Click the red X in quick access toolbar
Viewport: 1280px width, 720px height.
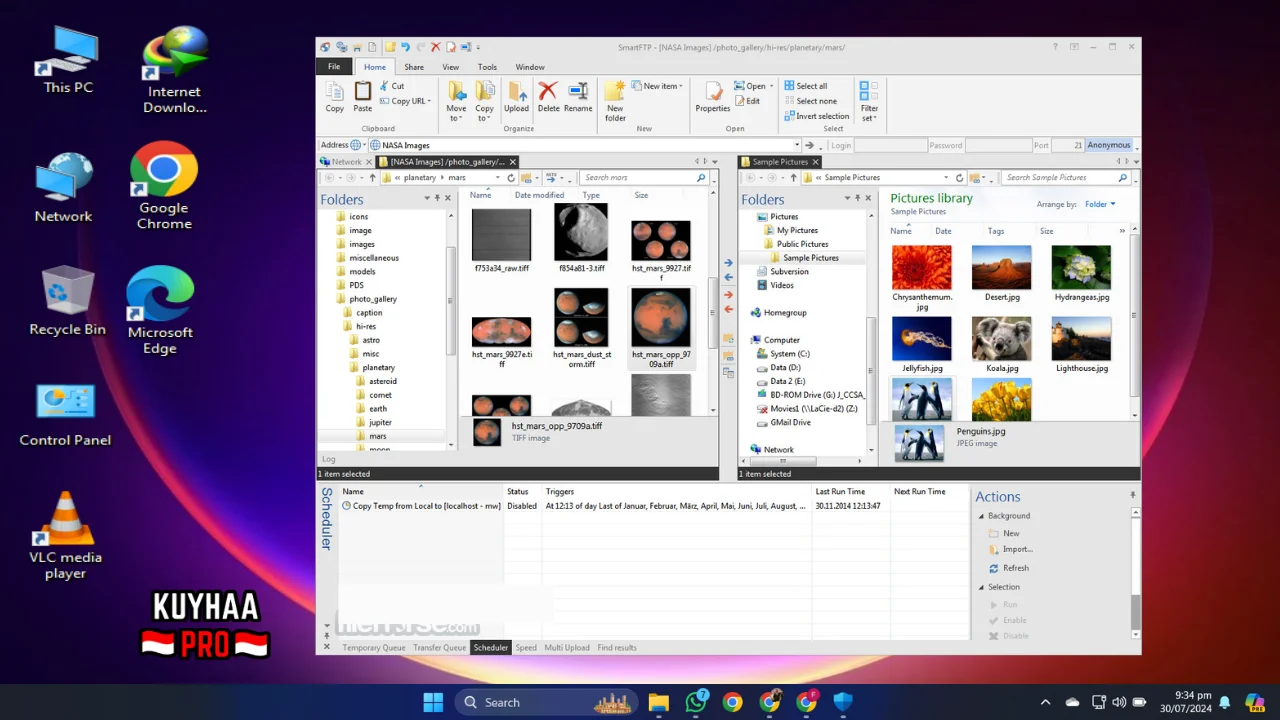435,47
